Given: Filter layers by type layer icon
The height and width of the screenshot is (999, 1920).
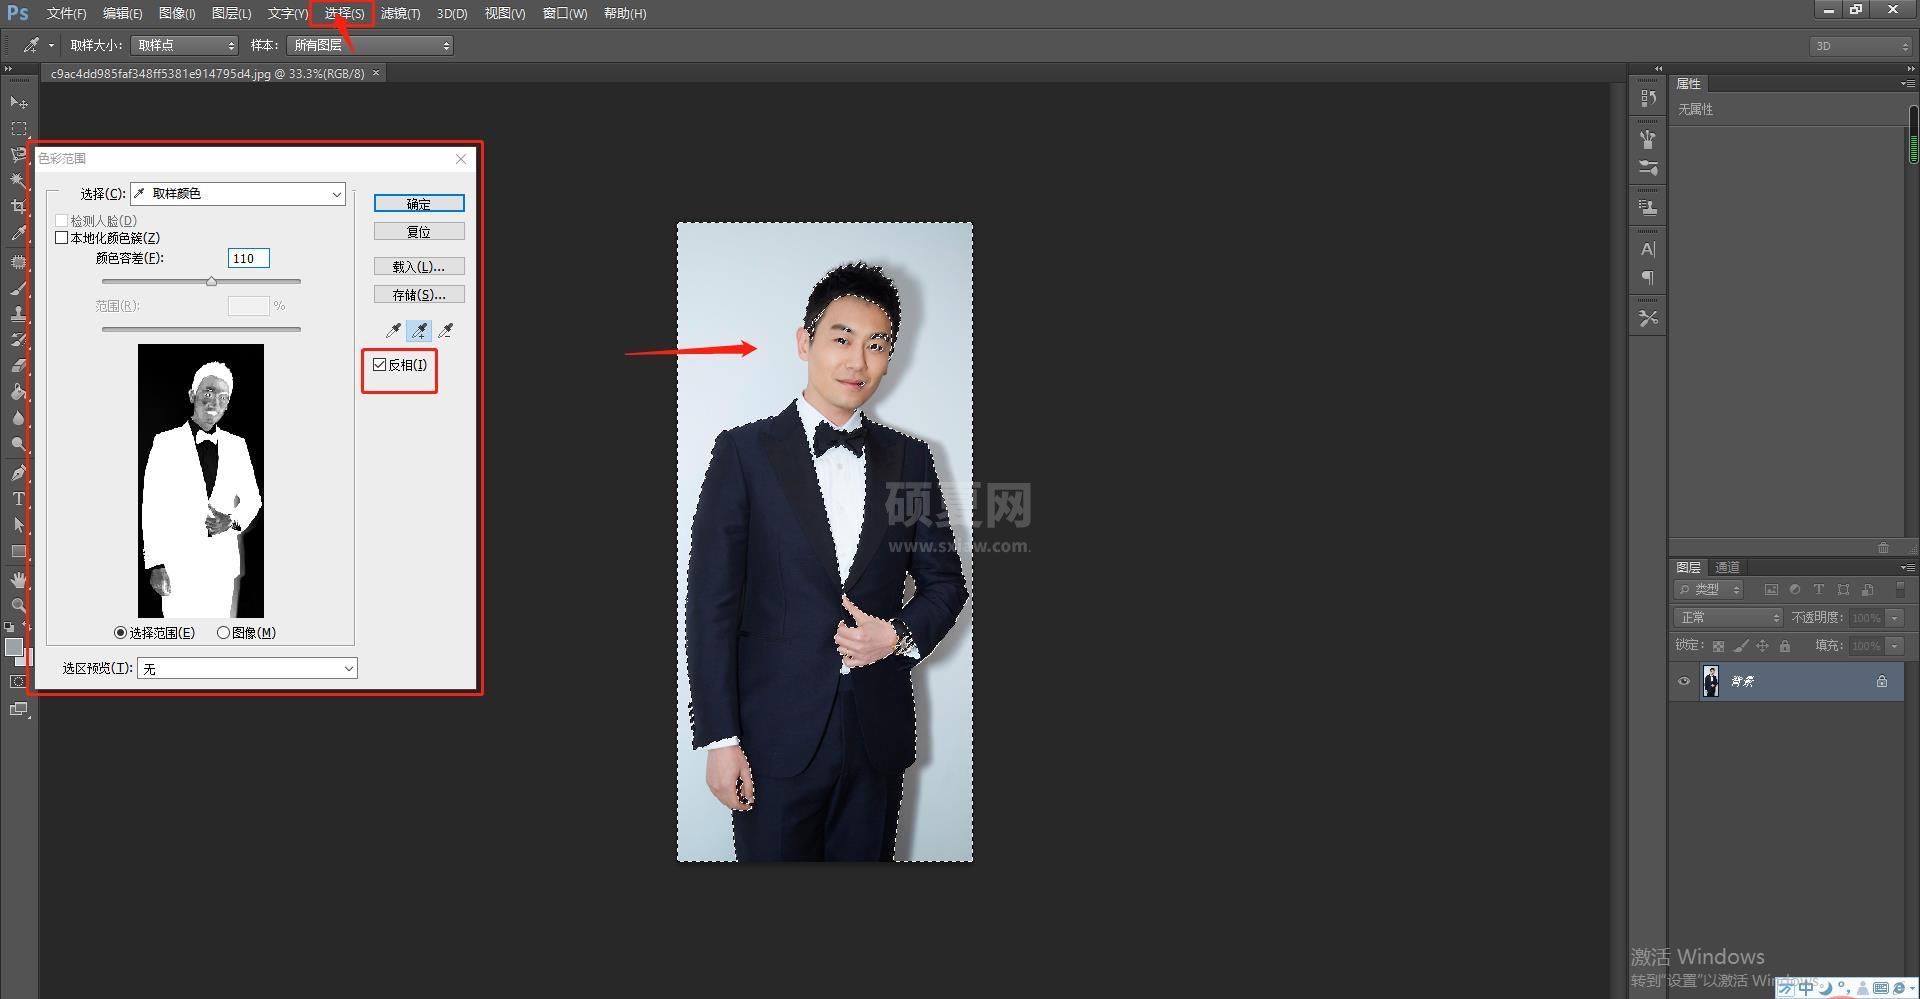Looking at the screenshot, I should pos(1819,590).
